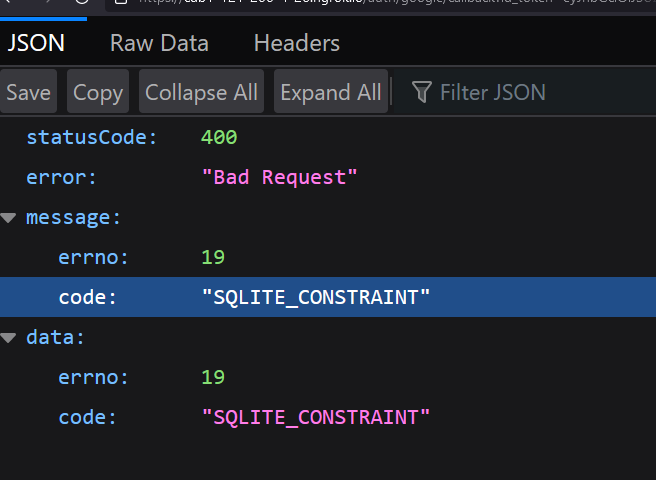The width and height of the screenshot is (656, 480).
Task: Select the value 400
Action: click(x=219, y=137)
